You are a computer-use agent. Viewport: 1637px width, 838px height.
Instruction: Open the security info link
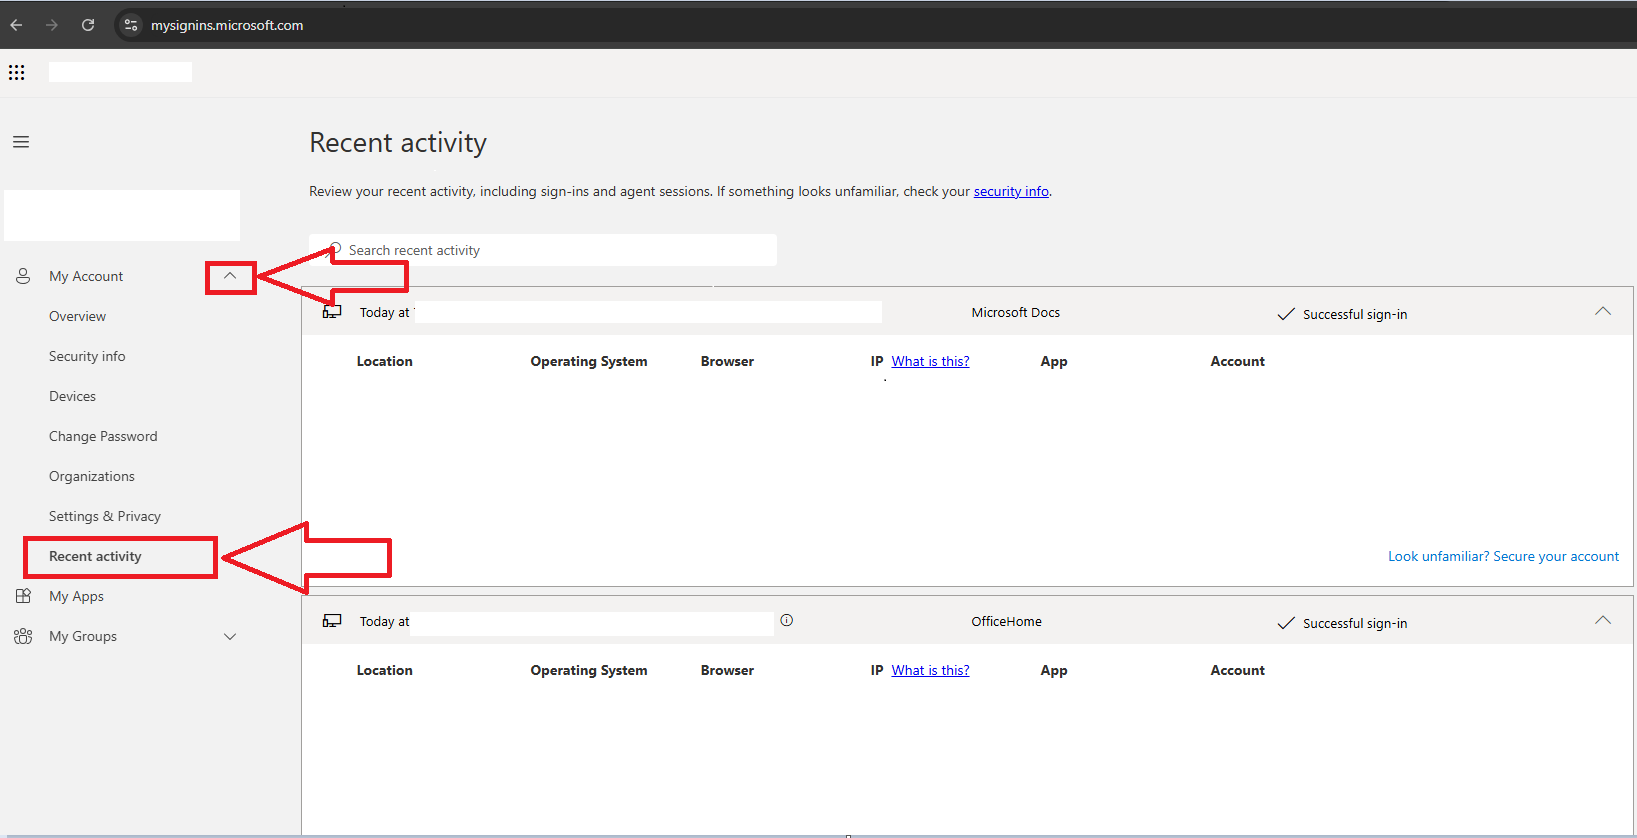pos(1011,191)
